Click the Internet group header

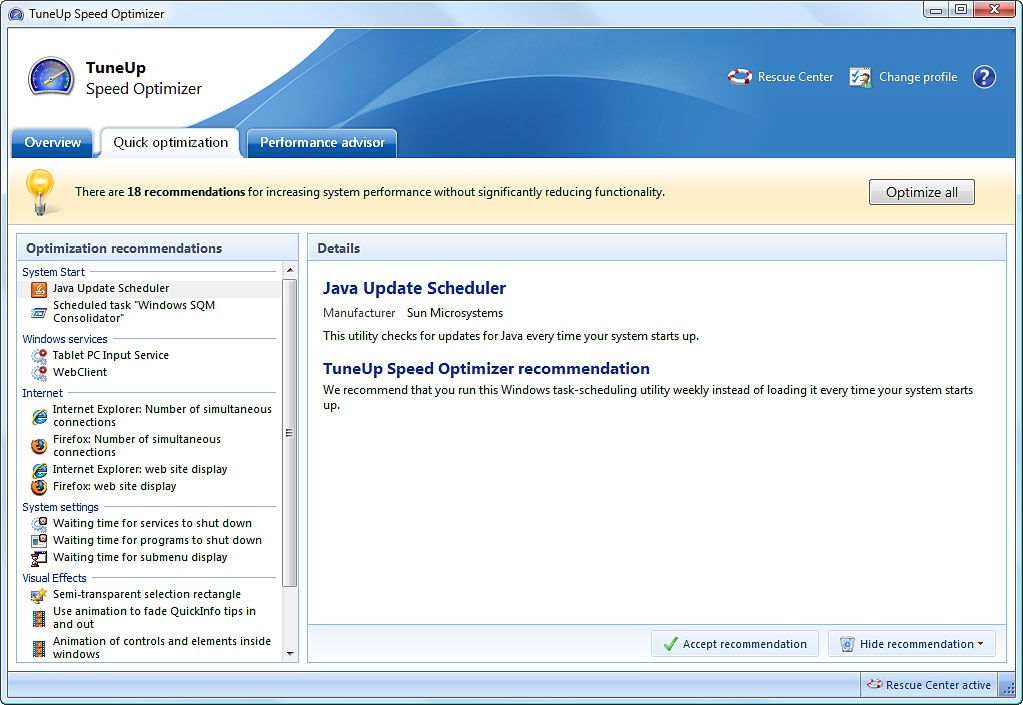(x=42, y=393)
